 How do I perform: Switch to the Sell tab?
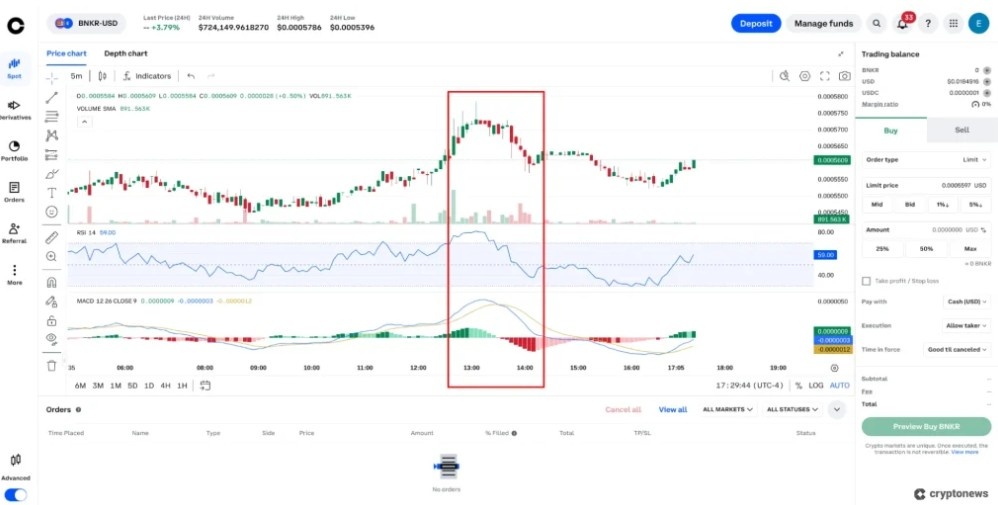tap(961, 130)
